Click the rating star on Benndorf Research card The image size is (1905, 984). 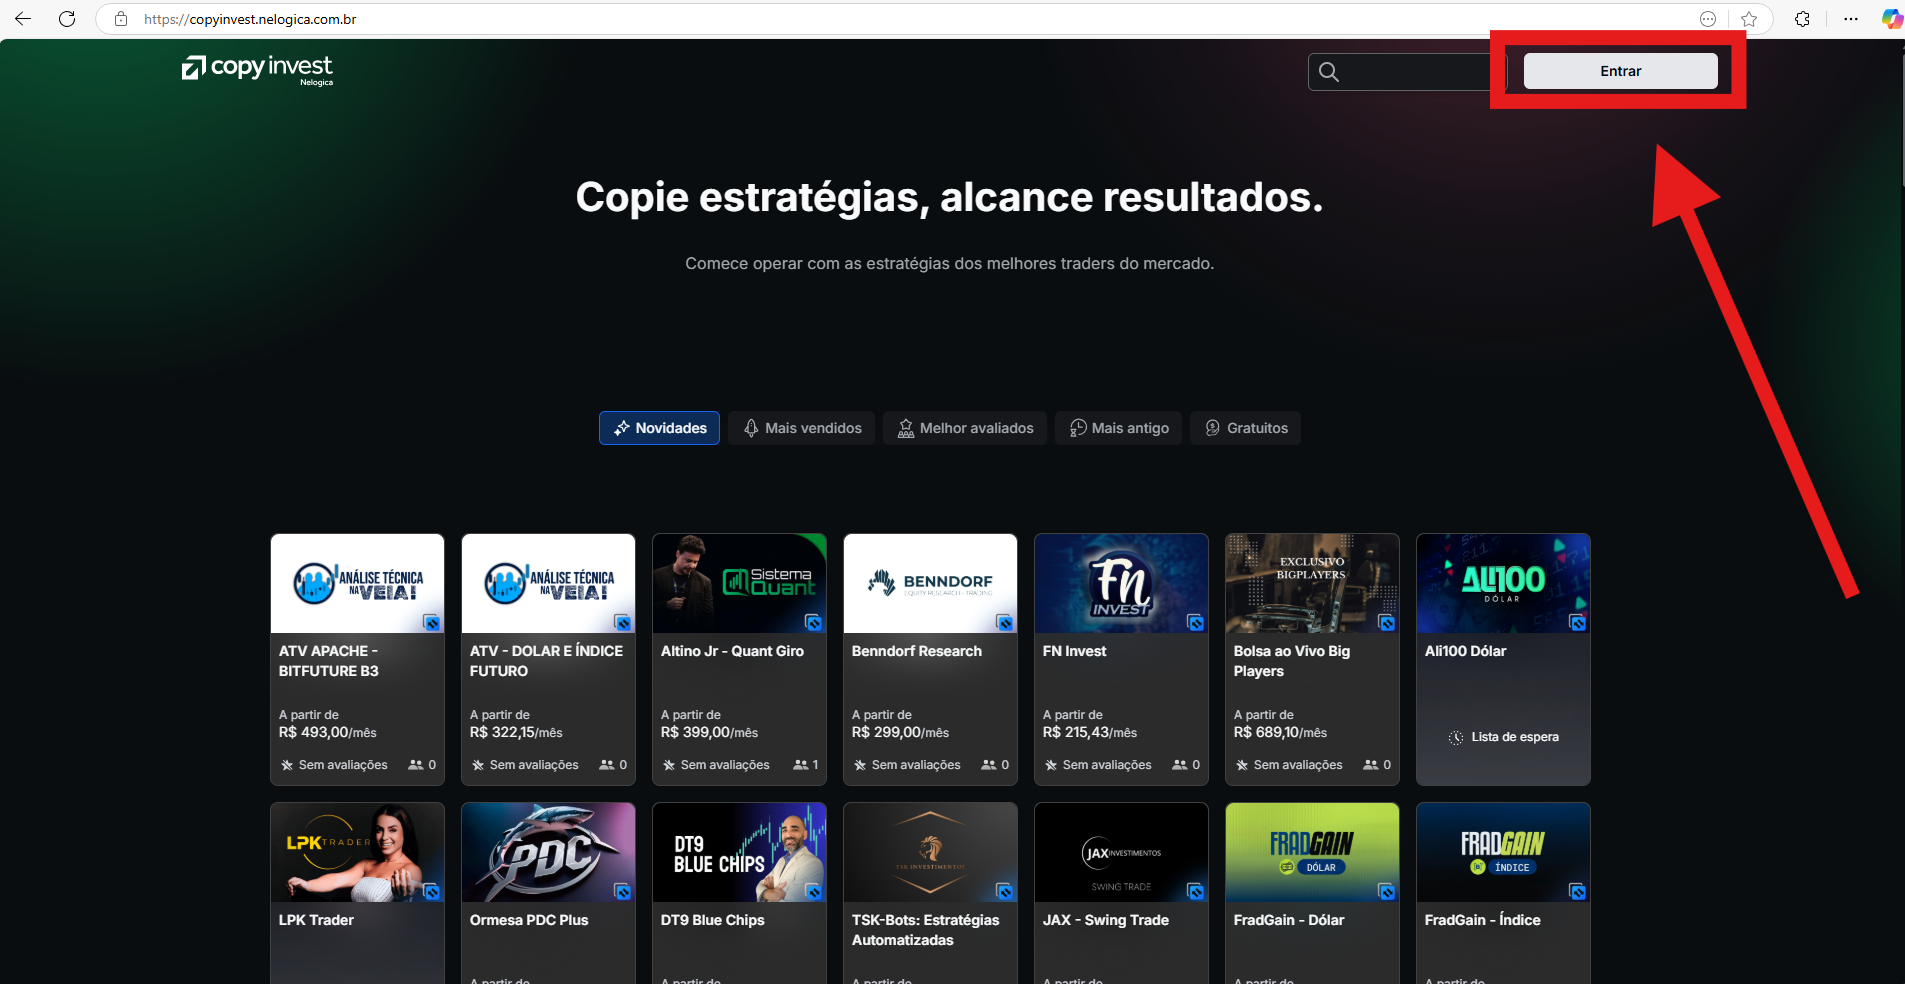pyautogui.click(x=860, y=765)
